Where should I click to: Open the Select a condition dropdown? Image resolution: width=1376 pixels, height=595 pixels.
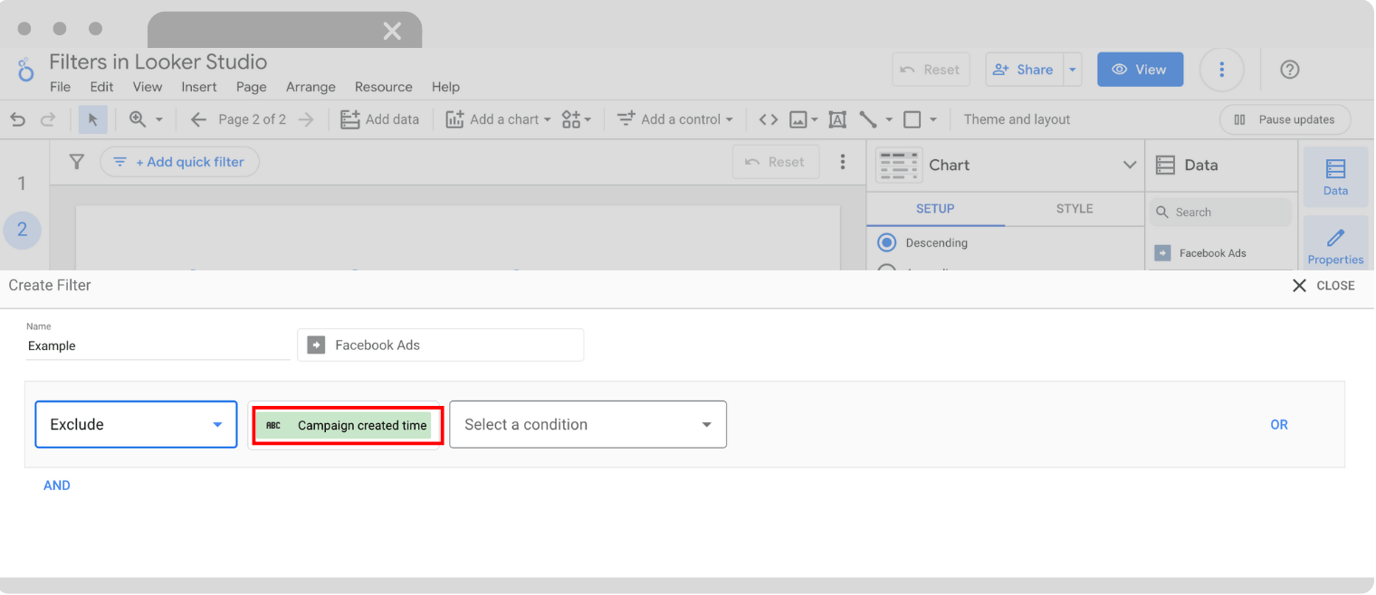587,424
